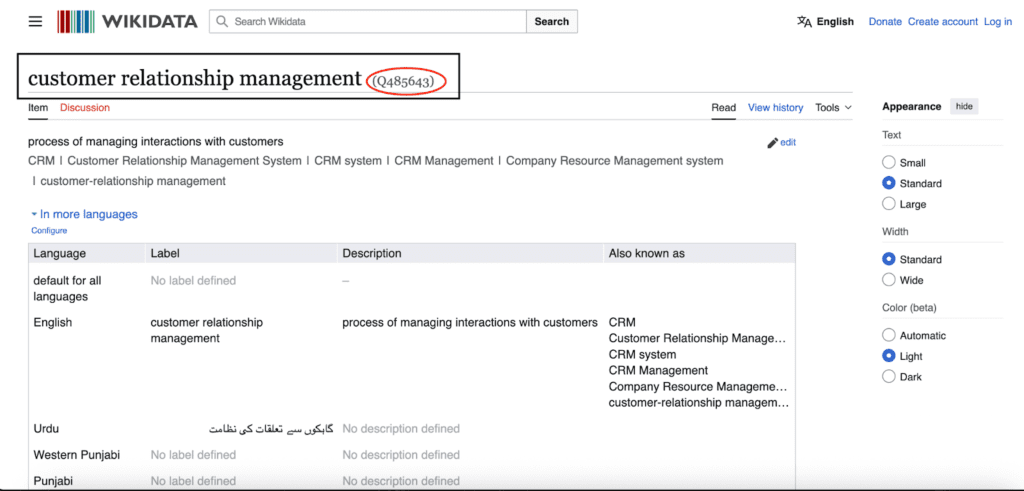Viewport: 1024px width, 491px height.
Task: Enable Dark color mode
Action: coord(889,377)
